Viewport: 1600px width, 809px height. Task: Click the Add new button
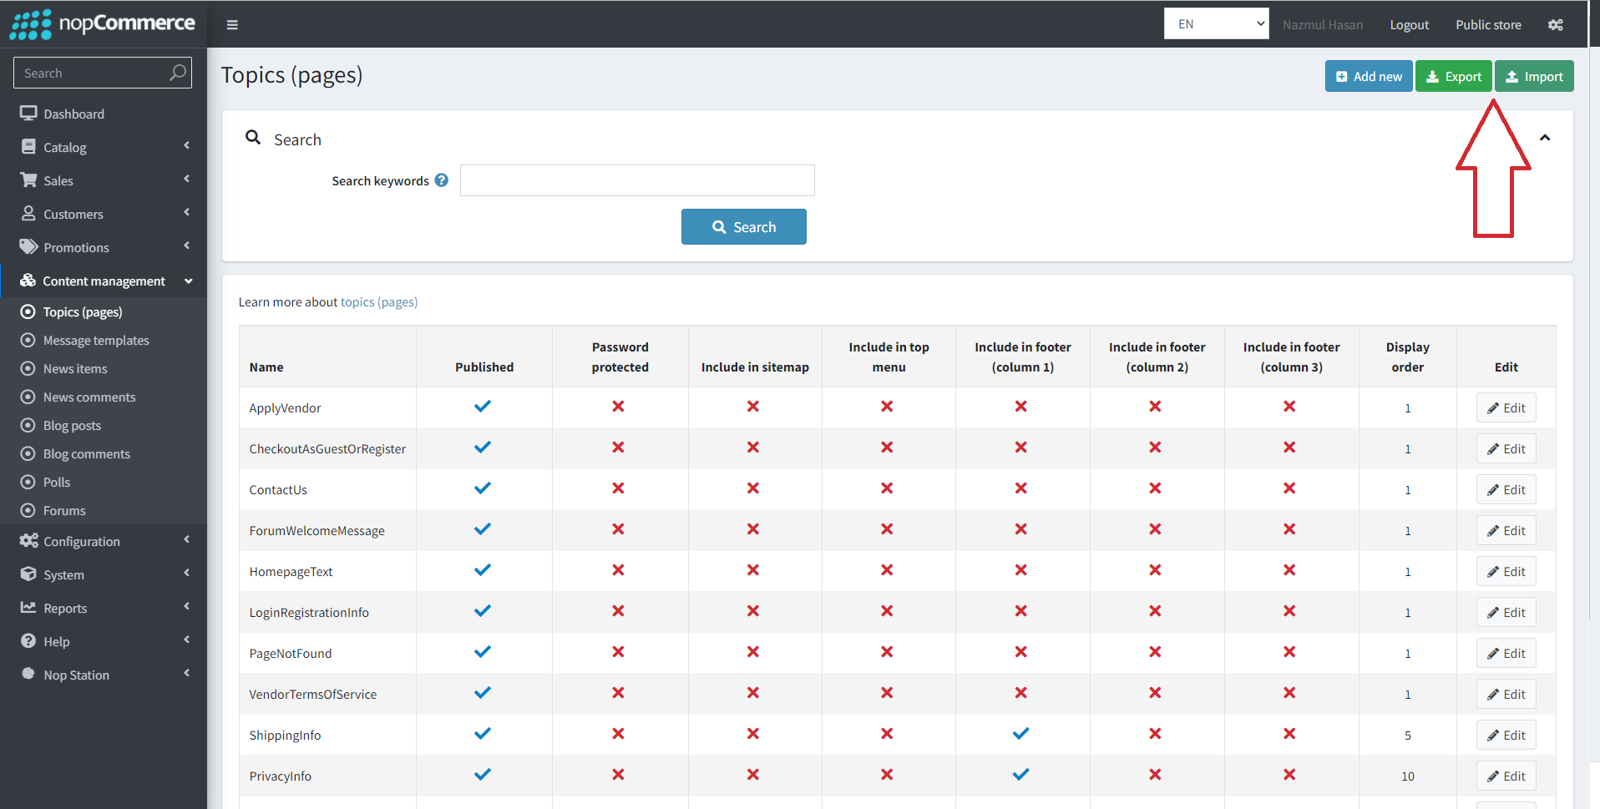tap(1368, 76)
